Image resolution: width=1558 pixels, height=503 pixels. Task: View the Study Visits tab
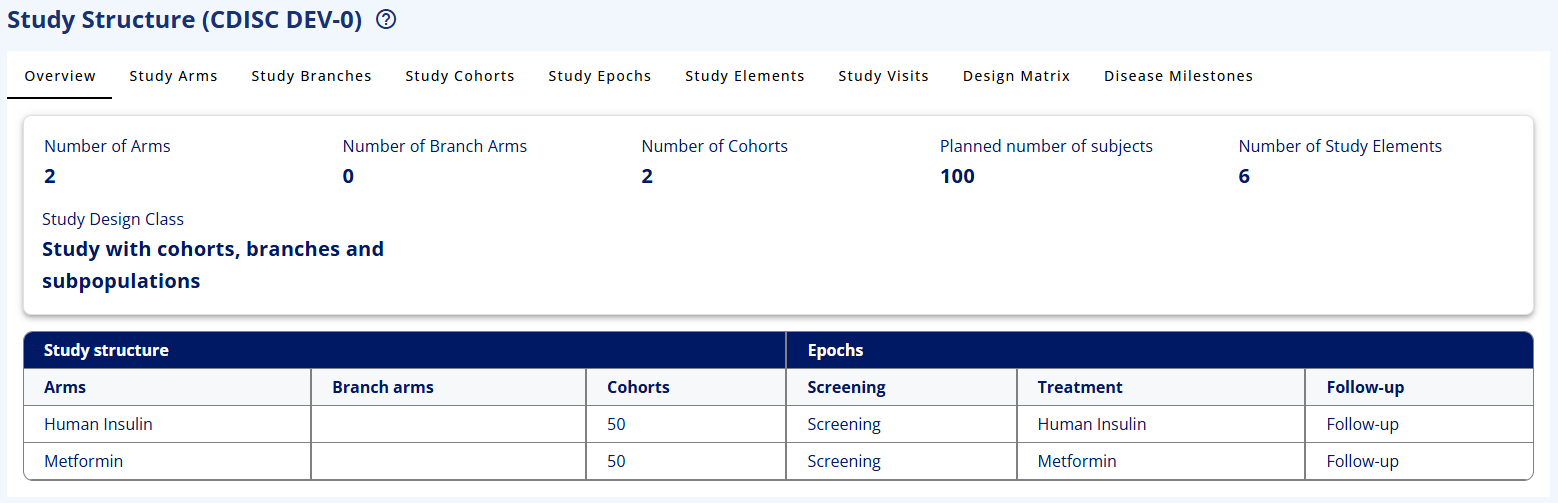[883, 76]
